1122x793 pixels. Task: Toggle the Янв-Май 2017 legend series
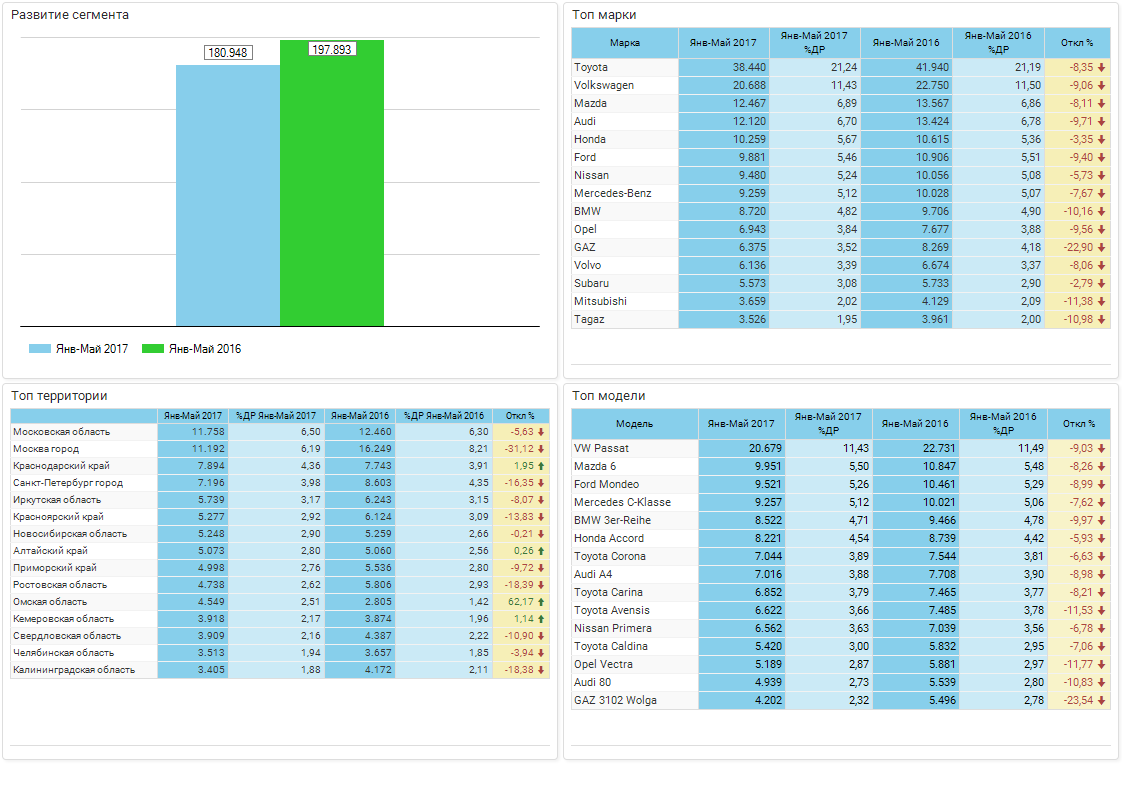(x=91, y=349)
